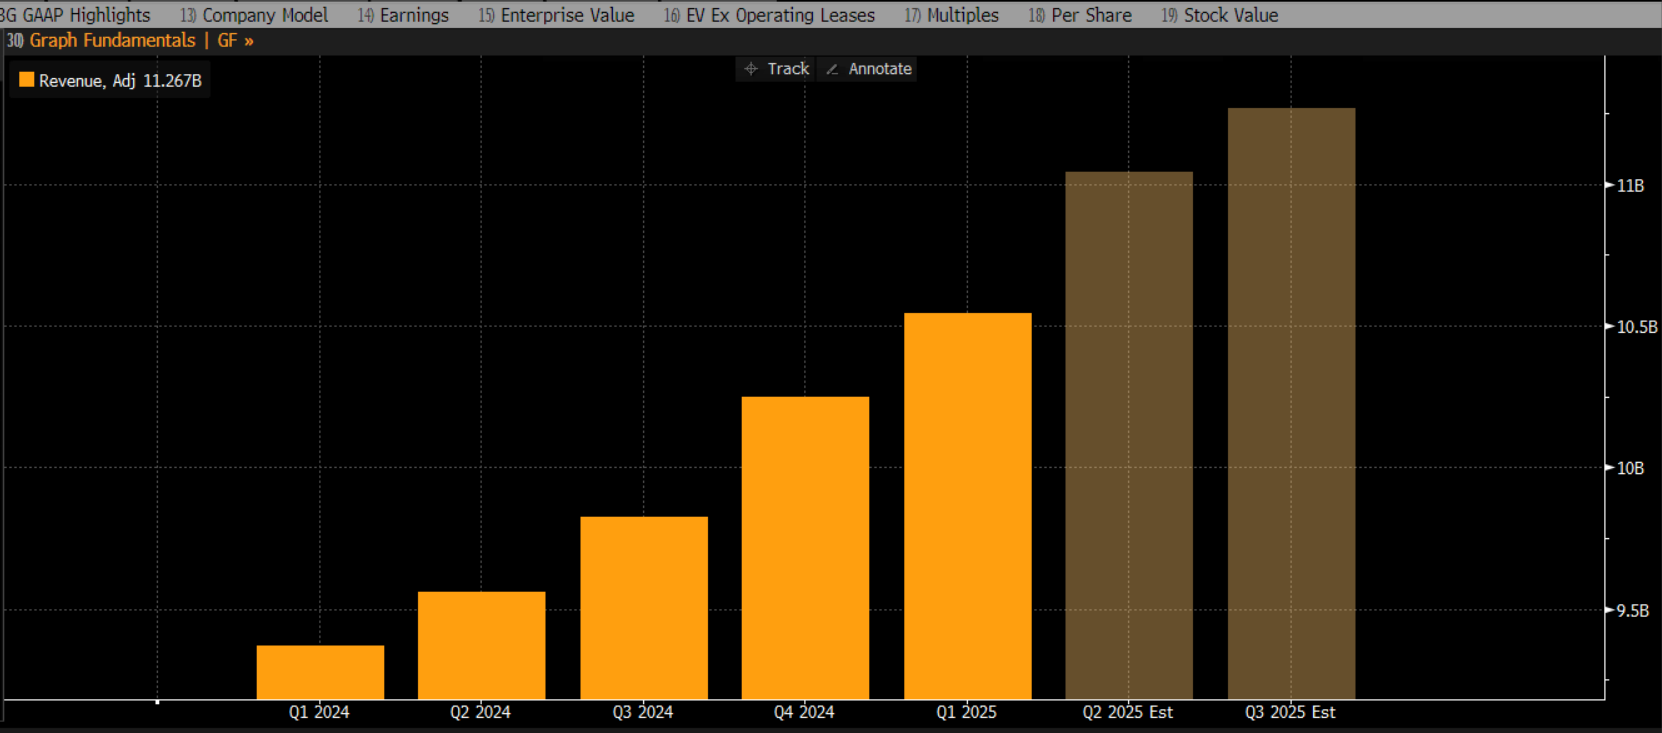This screenshot has height=733, width=1662.
Task: Click the Q1 2024 revenue bar
Action: point(320,672)
